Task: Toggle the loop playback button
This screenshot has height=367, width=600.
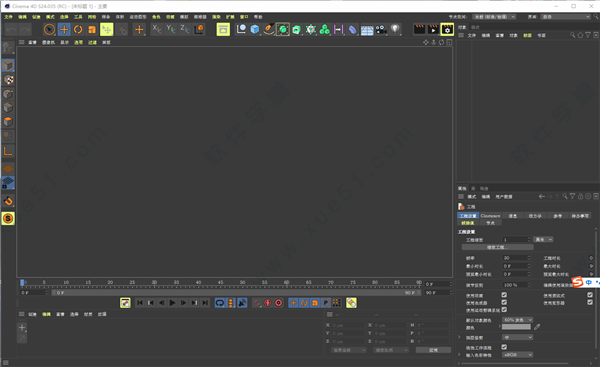Action: pos(220,303)
